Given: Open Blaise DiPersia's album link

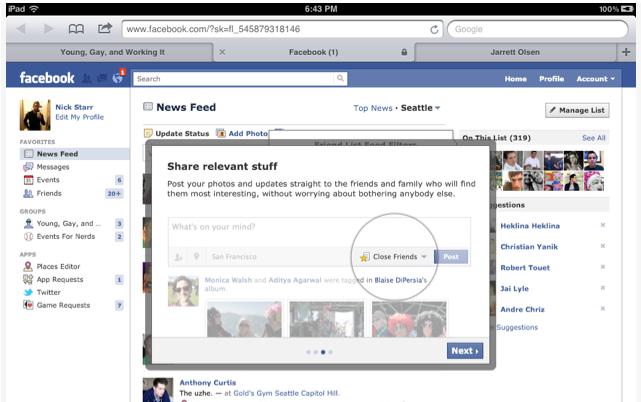Looking at the screenshot, I should click(x=400, y=280).
